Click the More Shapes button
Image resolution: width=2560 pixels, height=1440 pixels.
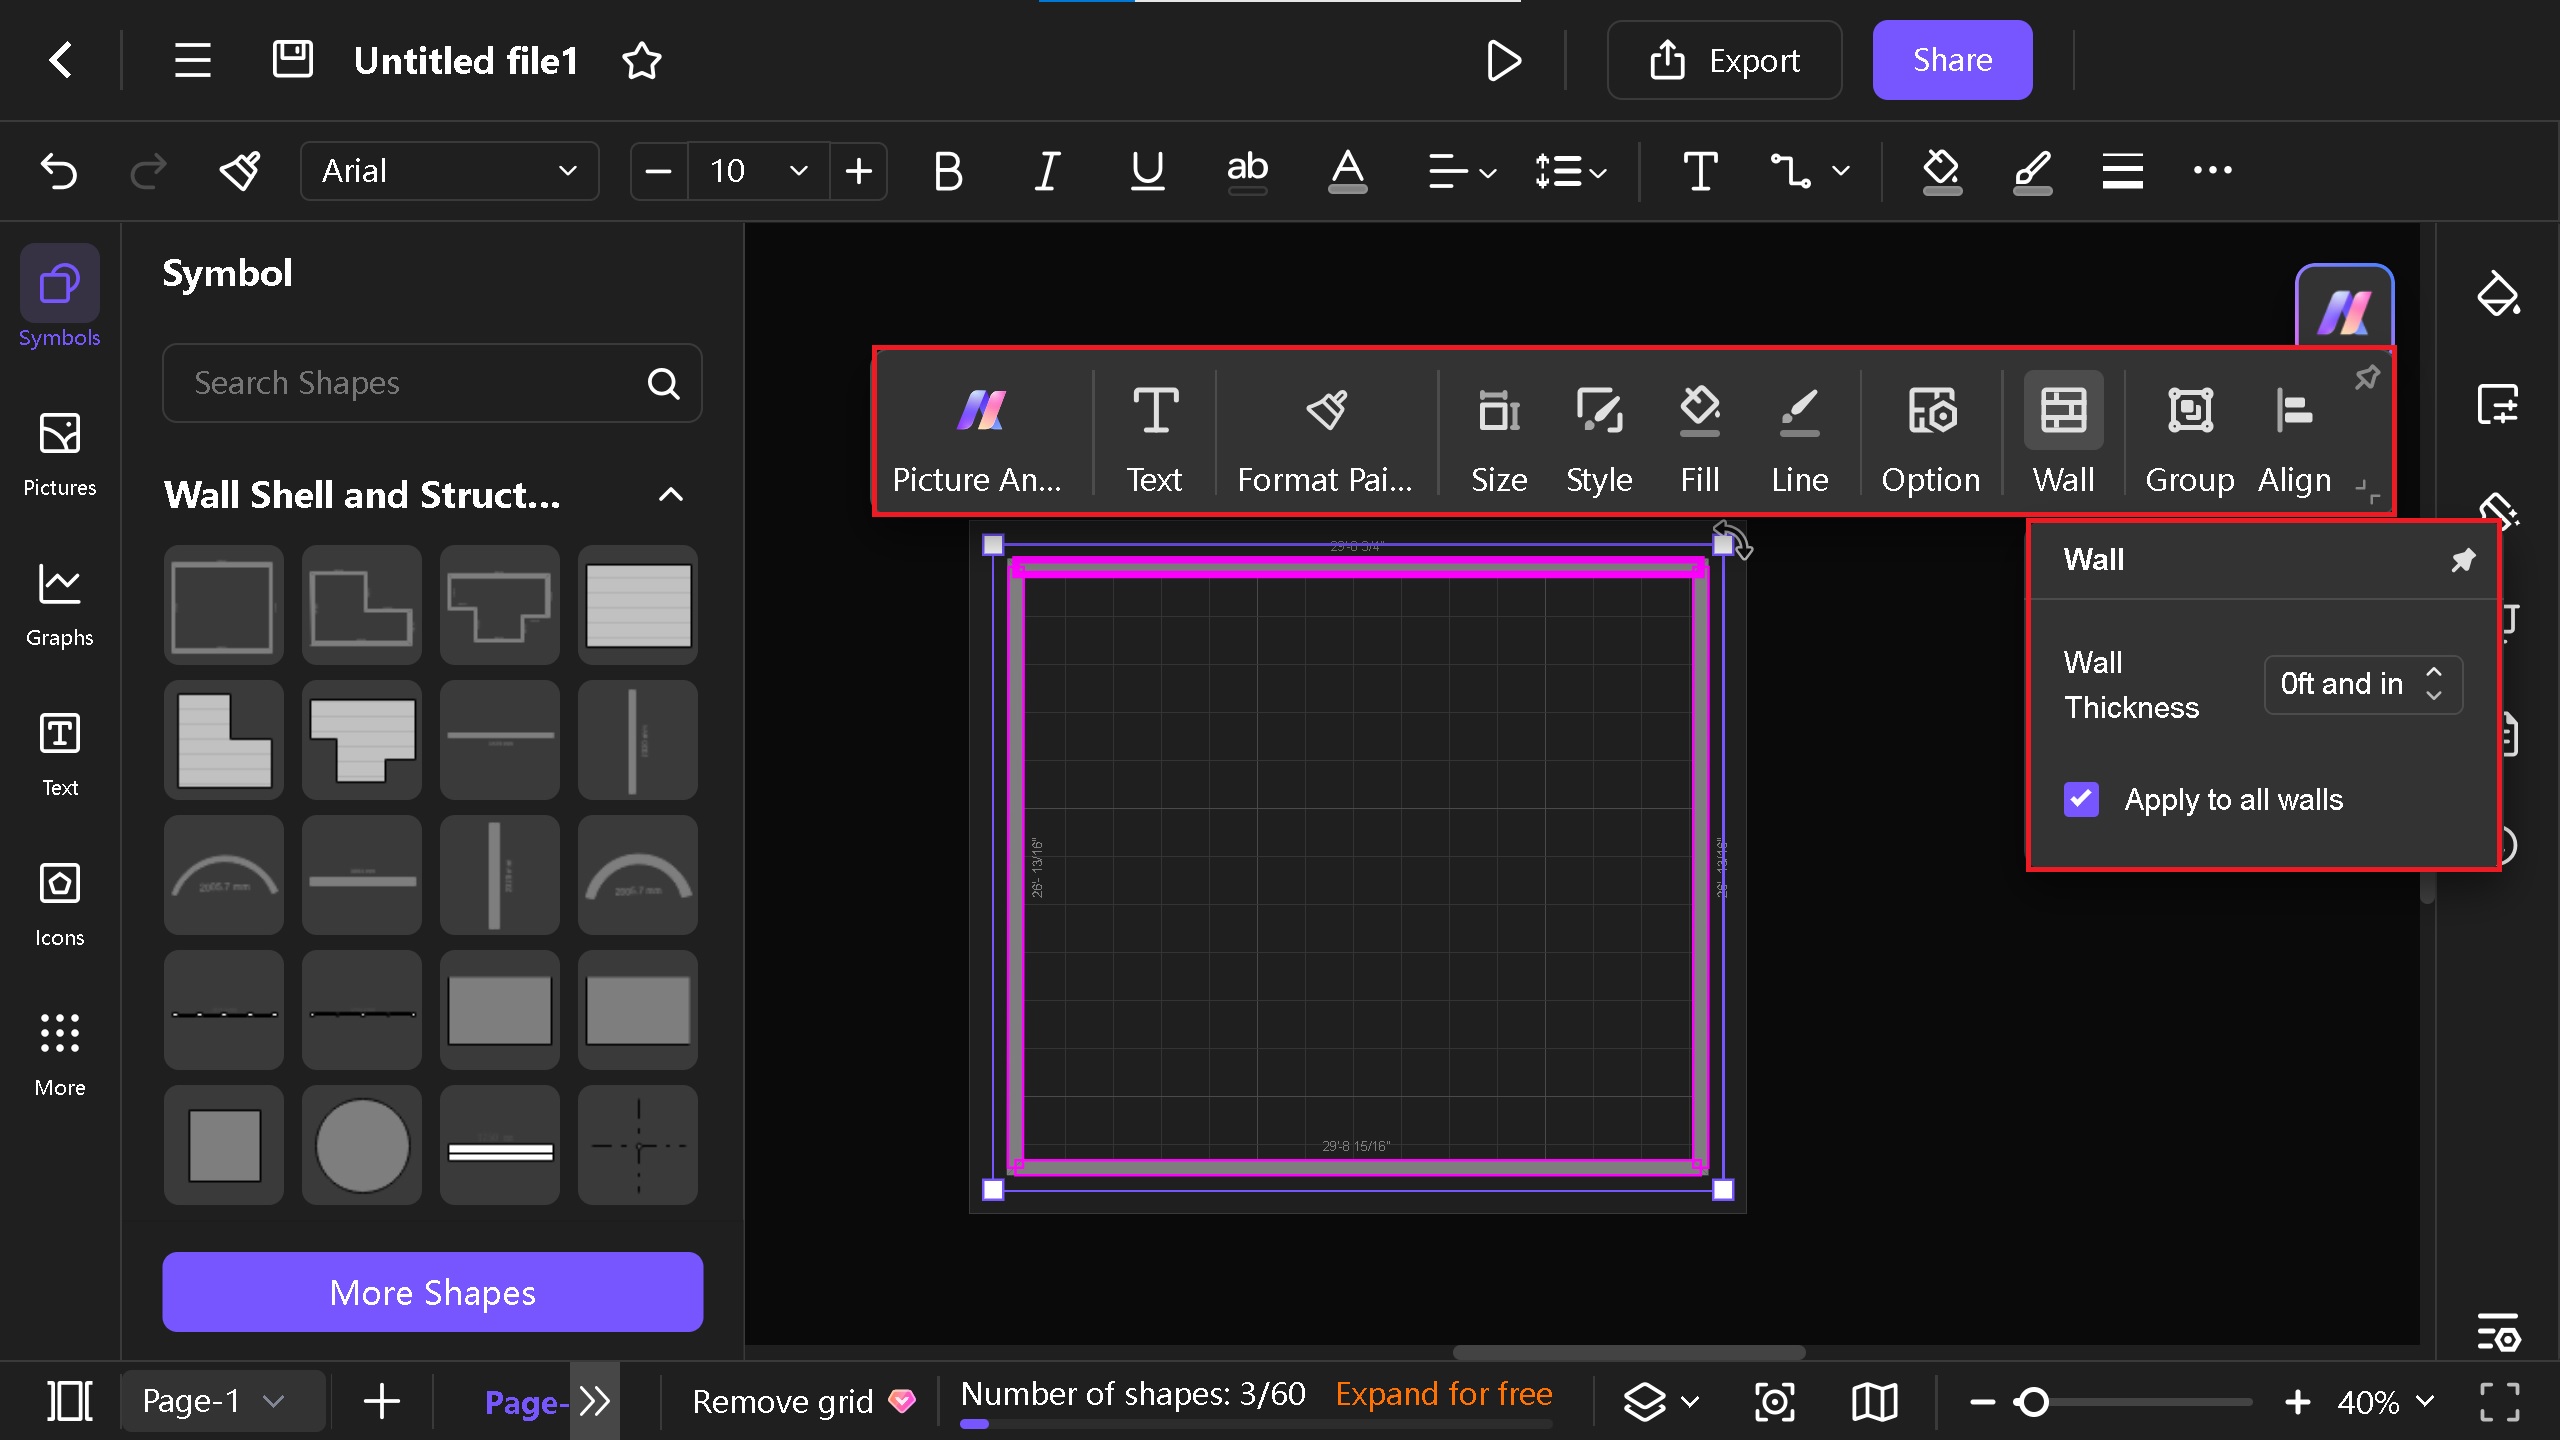pos(432,1292)
